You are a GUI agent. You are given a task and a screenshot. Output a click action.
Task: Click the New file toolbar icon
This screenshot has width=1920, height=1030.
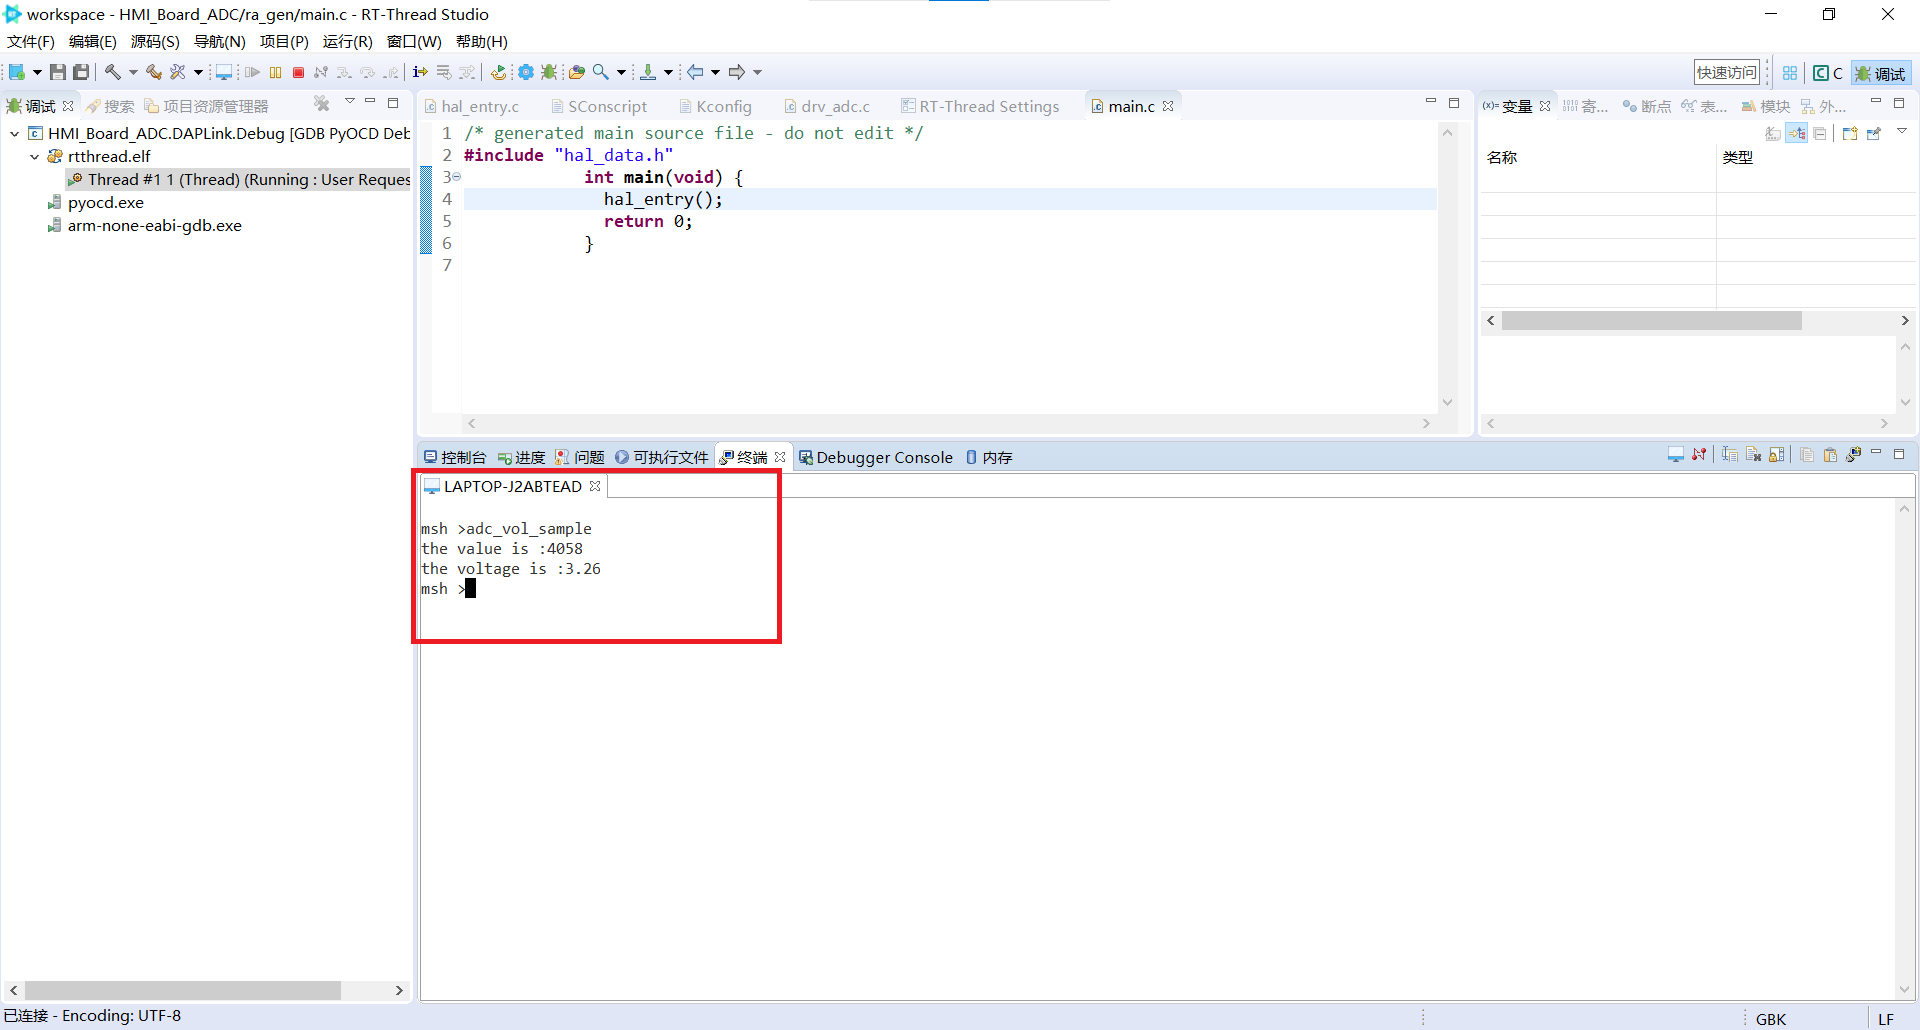pyautogui.click(x=17, y=72)
